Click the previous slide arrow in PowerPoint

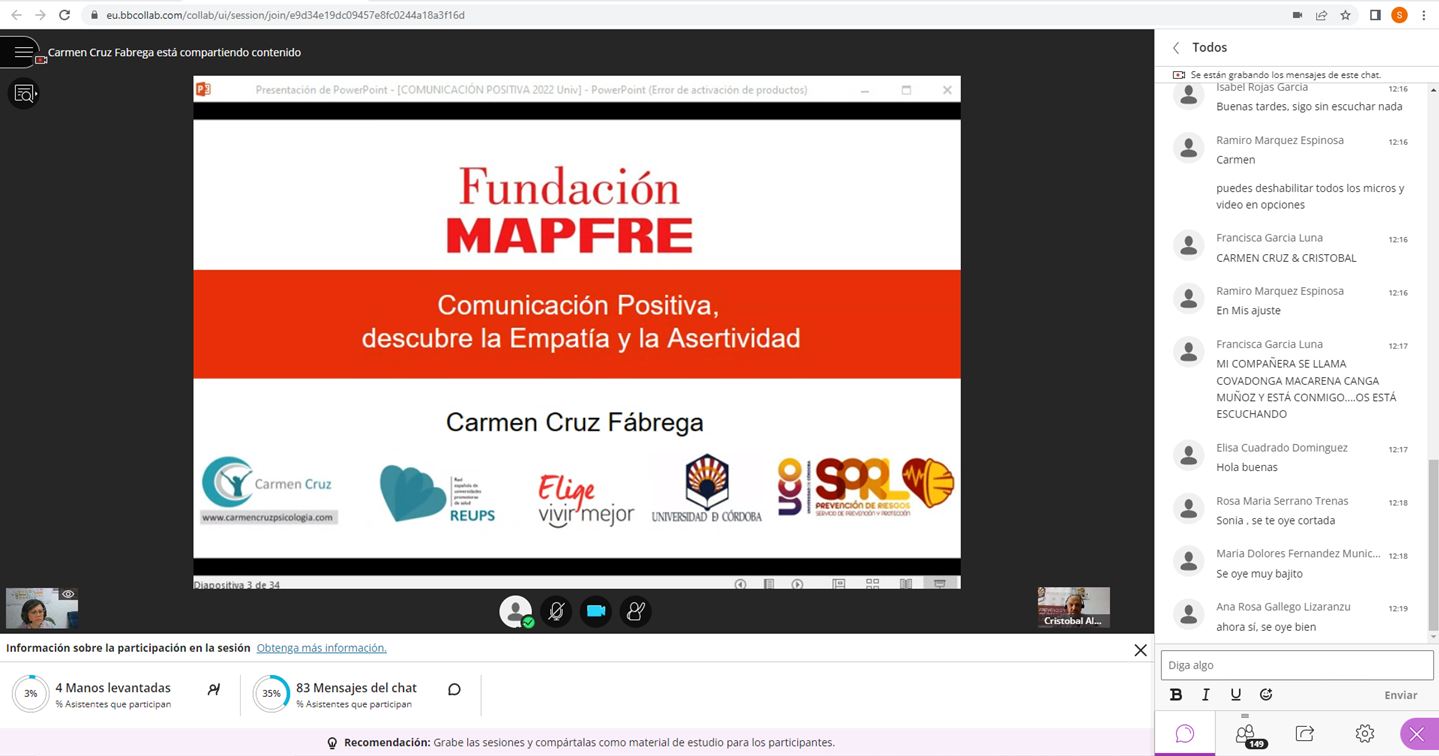click(740, 584)
